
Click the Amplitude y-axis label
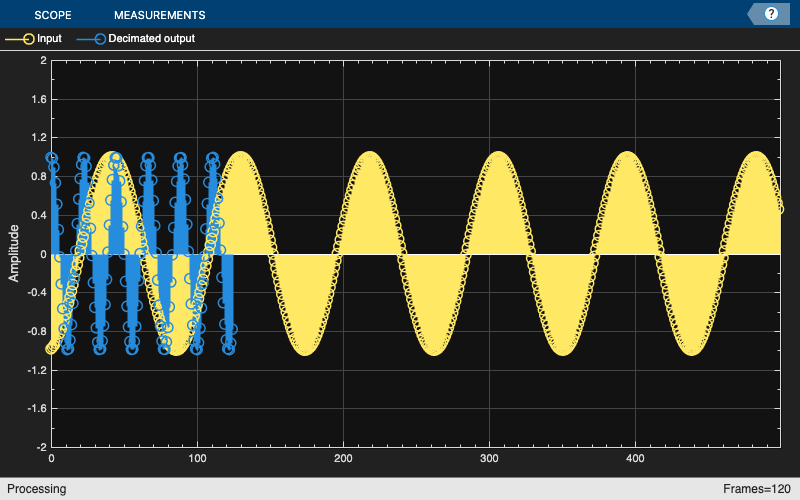[x=14, y=253]
